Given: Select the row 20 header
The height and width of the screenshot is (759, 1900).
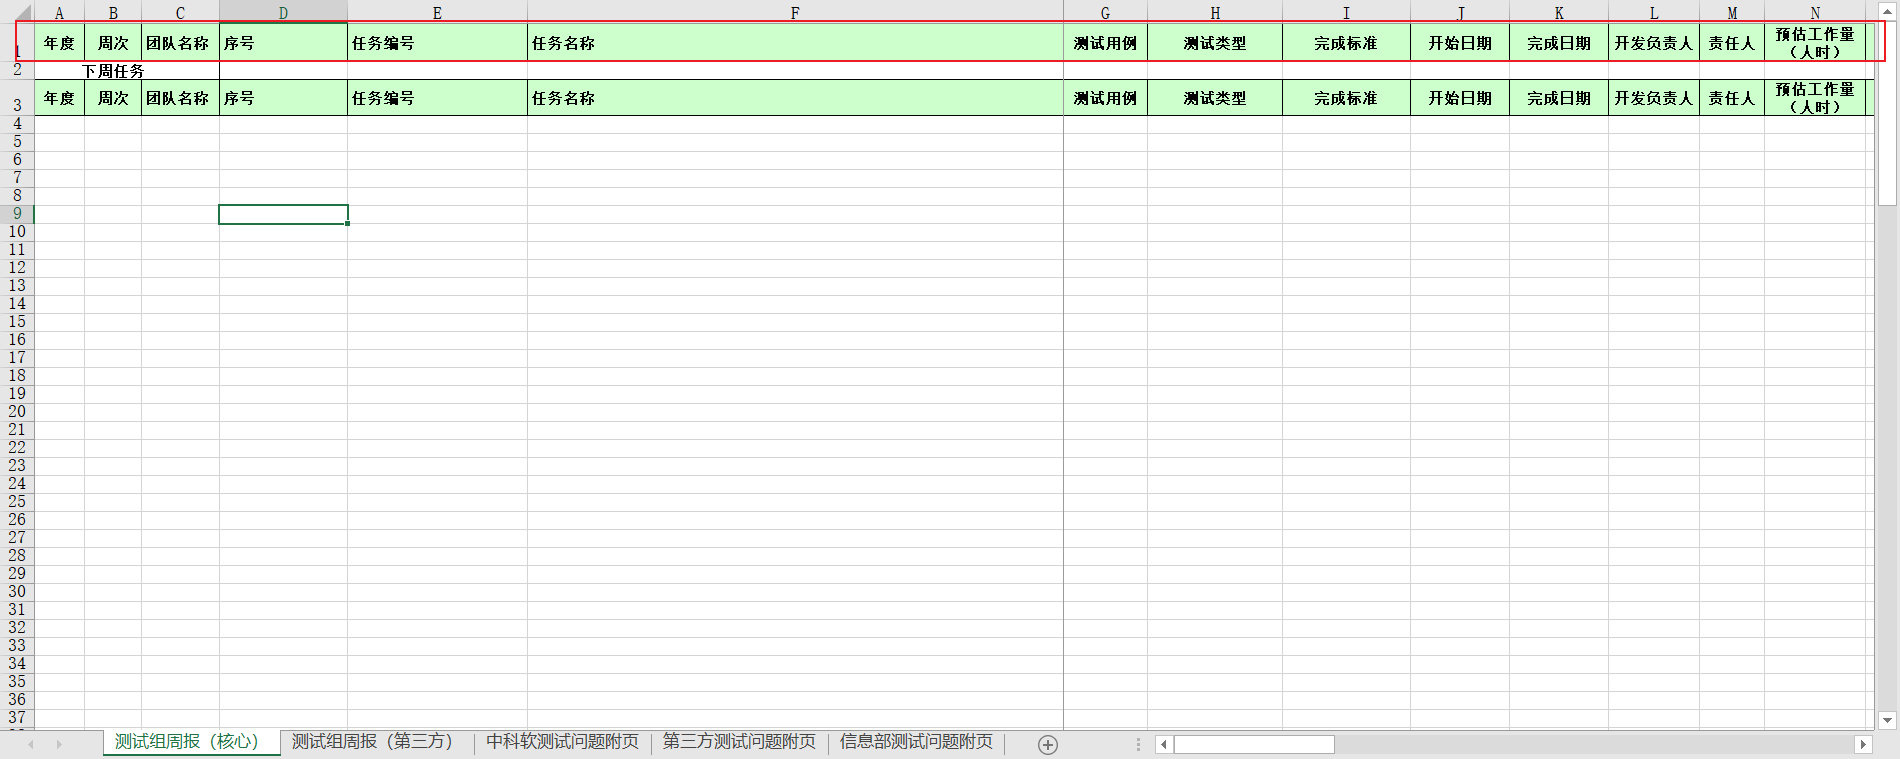Looking at the screenshot, I should (x=17, y=412).
